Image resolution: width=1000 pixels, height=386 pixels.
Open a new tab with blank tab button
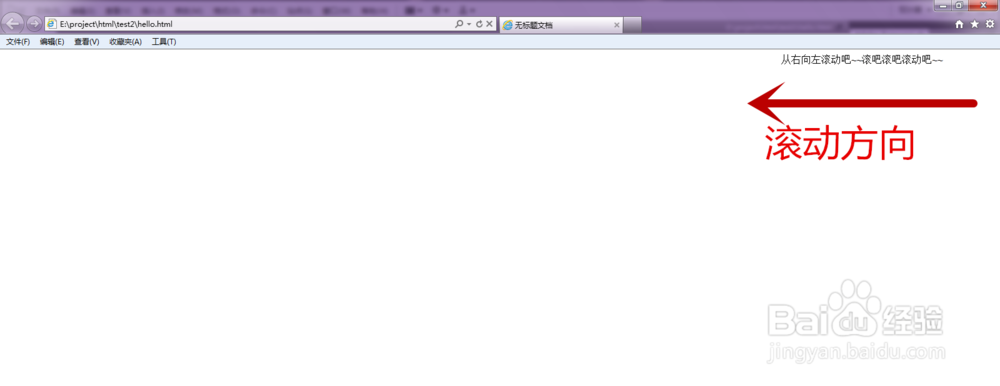pos(632,25)
